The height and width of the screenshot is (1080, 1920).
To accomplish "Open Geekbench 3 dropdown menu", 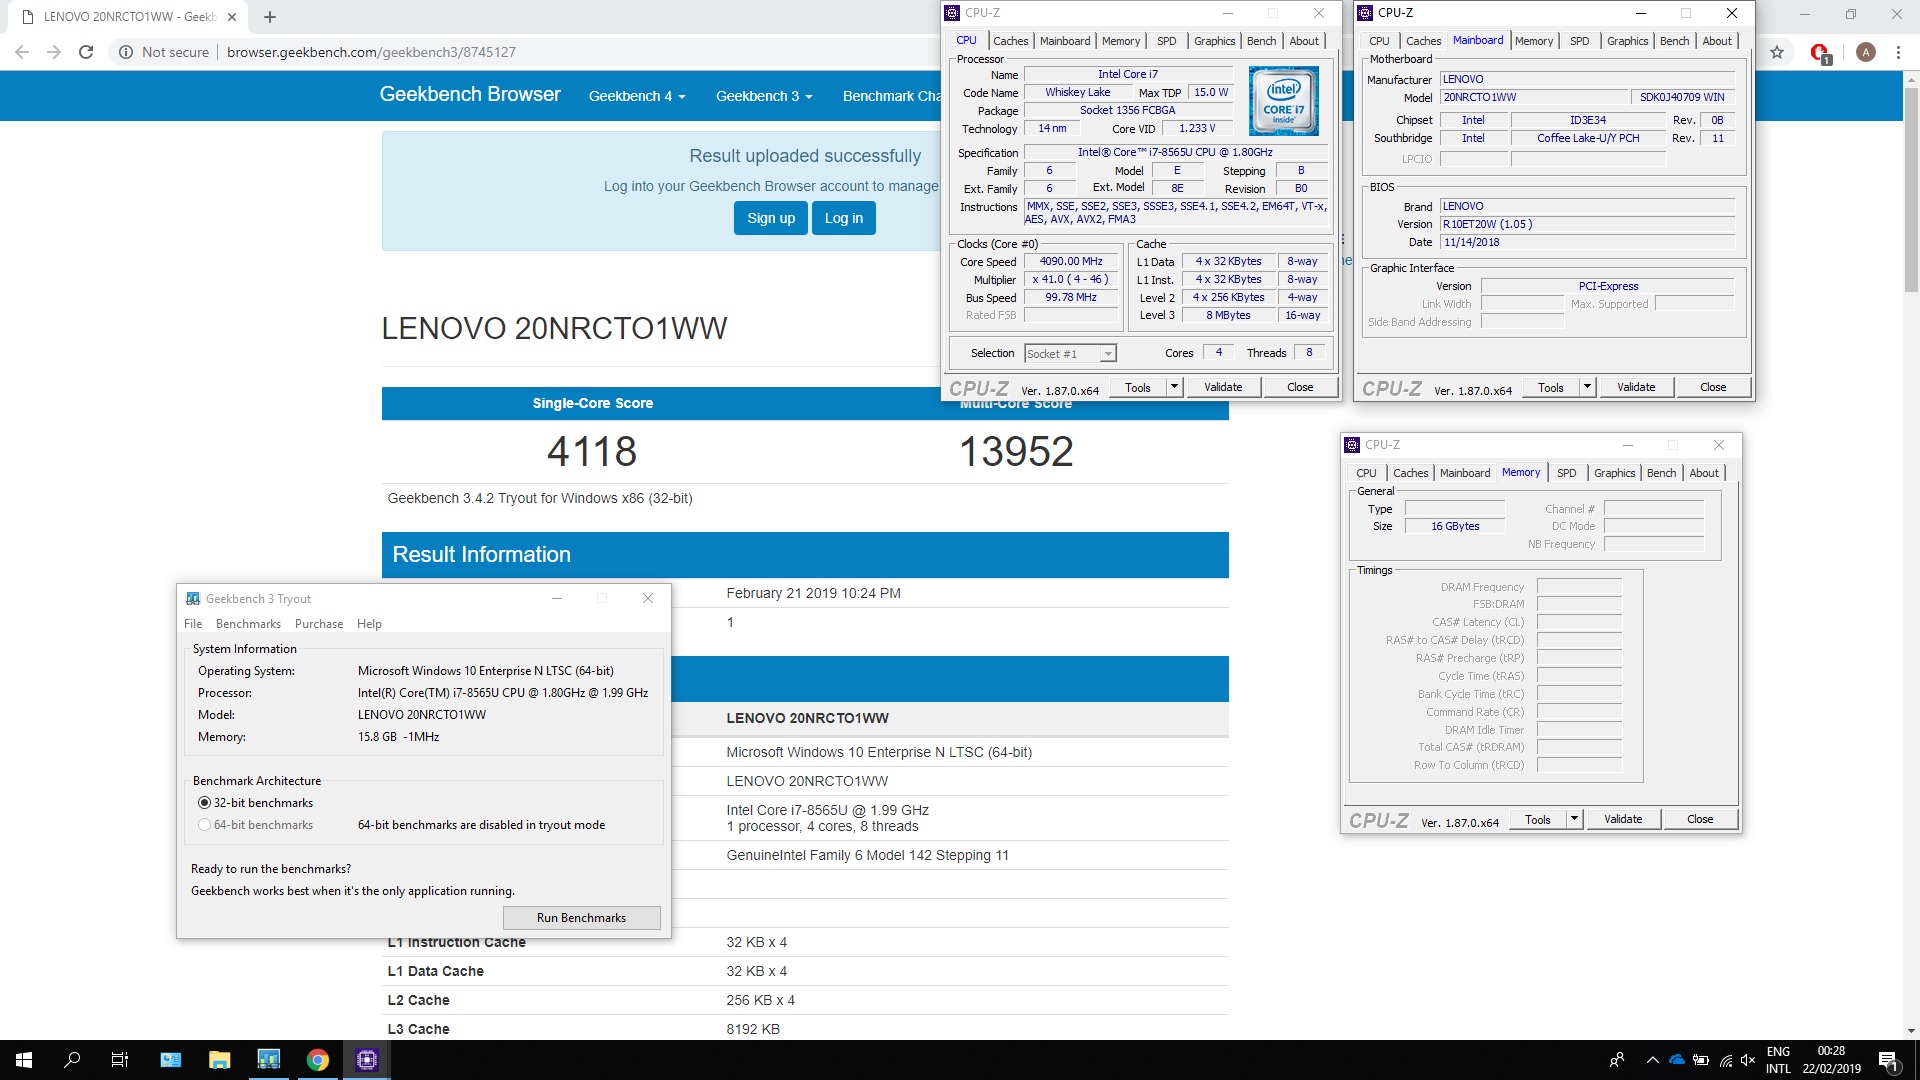I will [764, 96].
